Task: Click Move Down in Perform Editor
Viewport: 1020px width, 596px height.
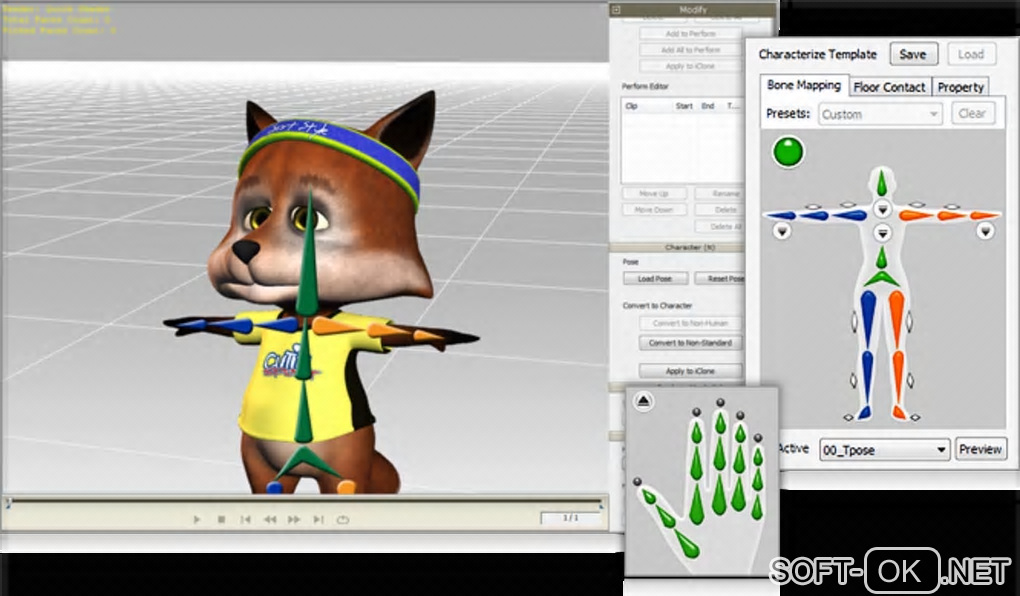Action: click(654, 210)
